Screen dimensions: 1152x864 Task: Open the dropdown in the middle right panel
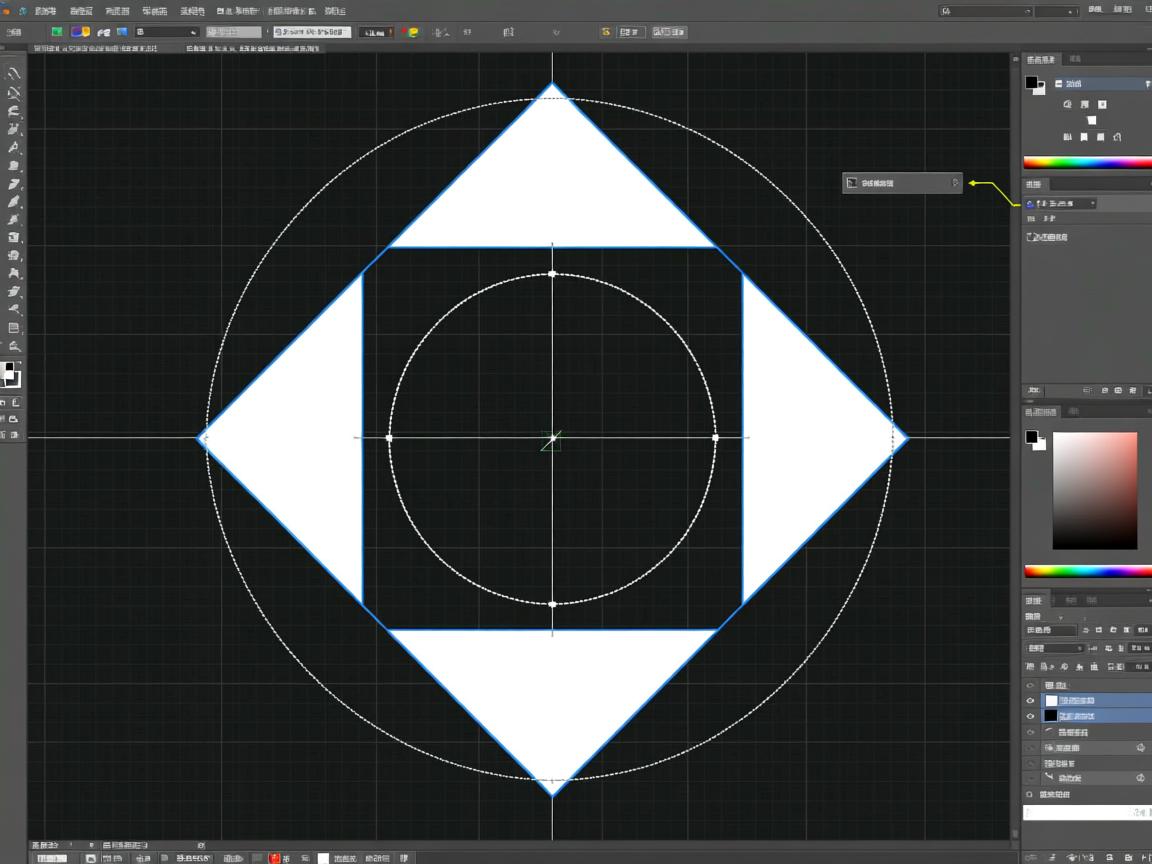pyautogui.click(x=1063, y=203)
